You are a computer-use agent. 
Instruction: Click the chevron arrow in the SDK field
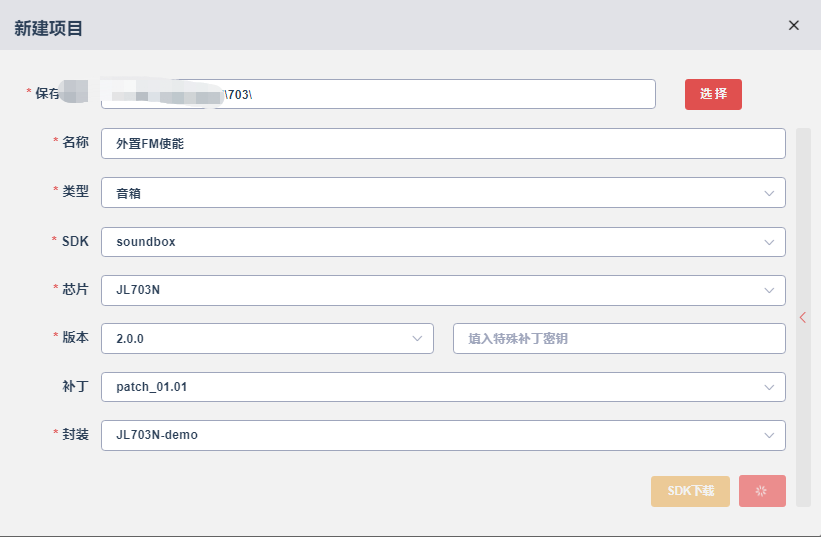point(769,242)
